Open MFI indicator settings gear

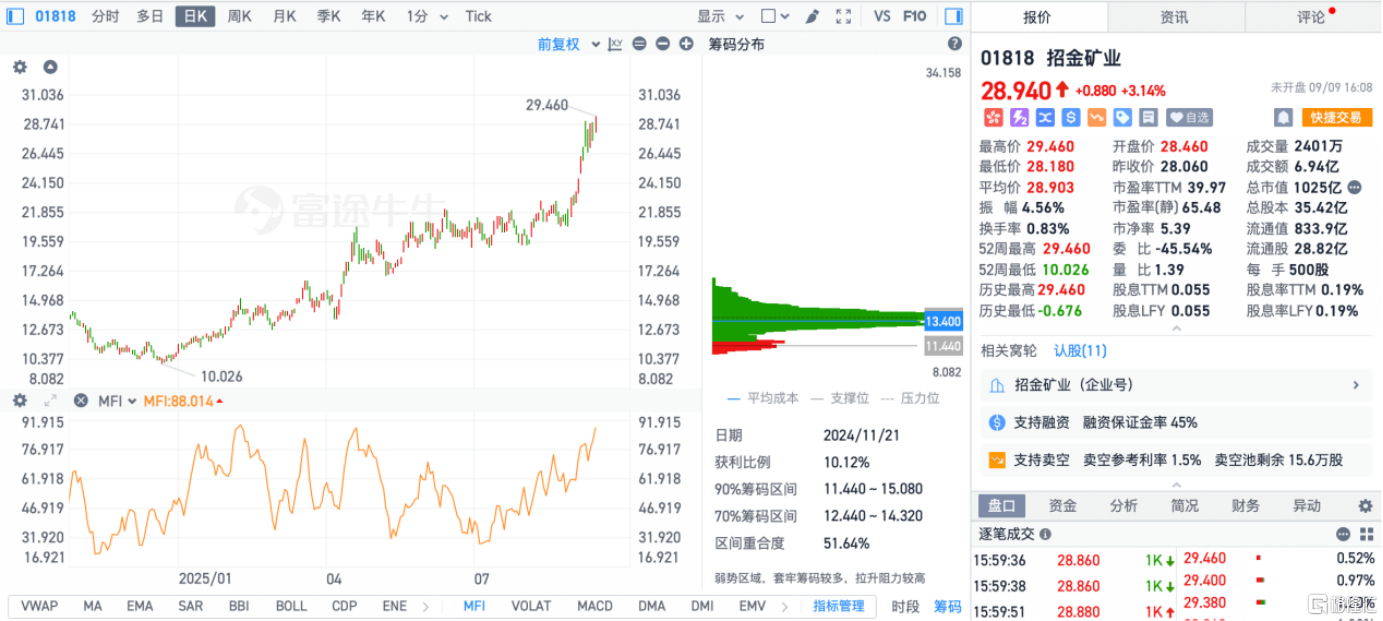pos(20,400)
